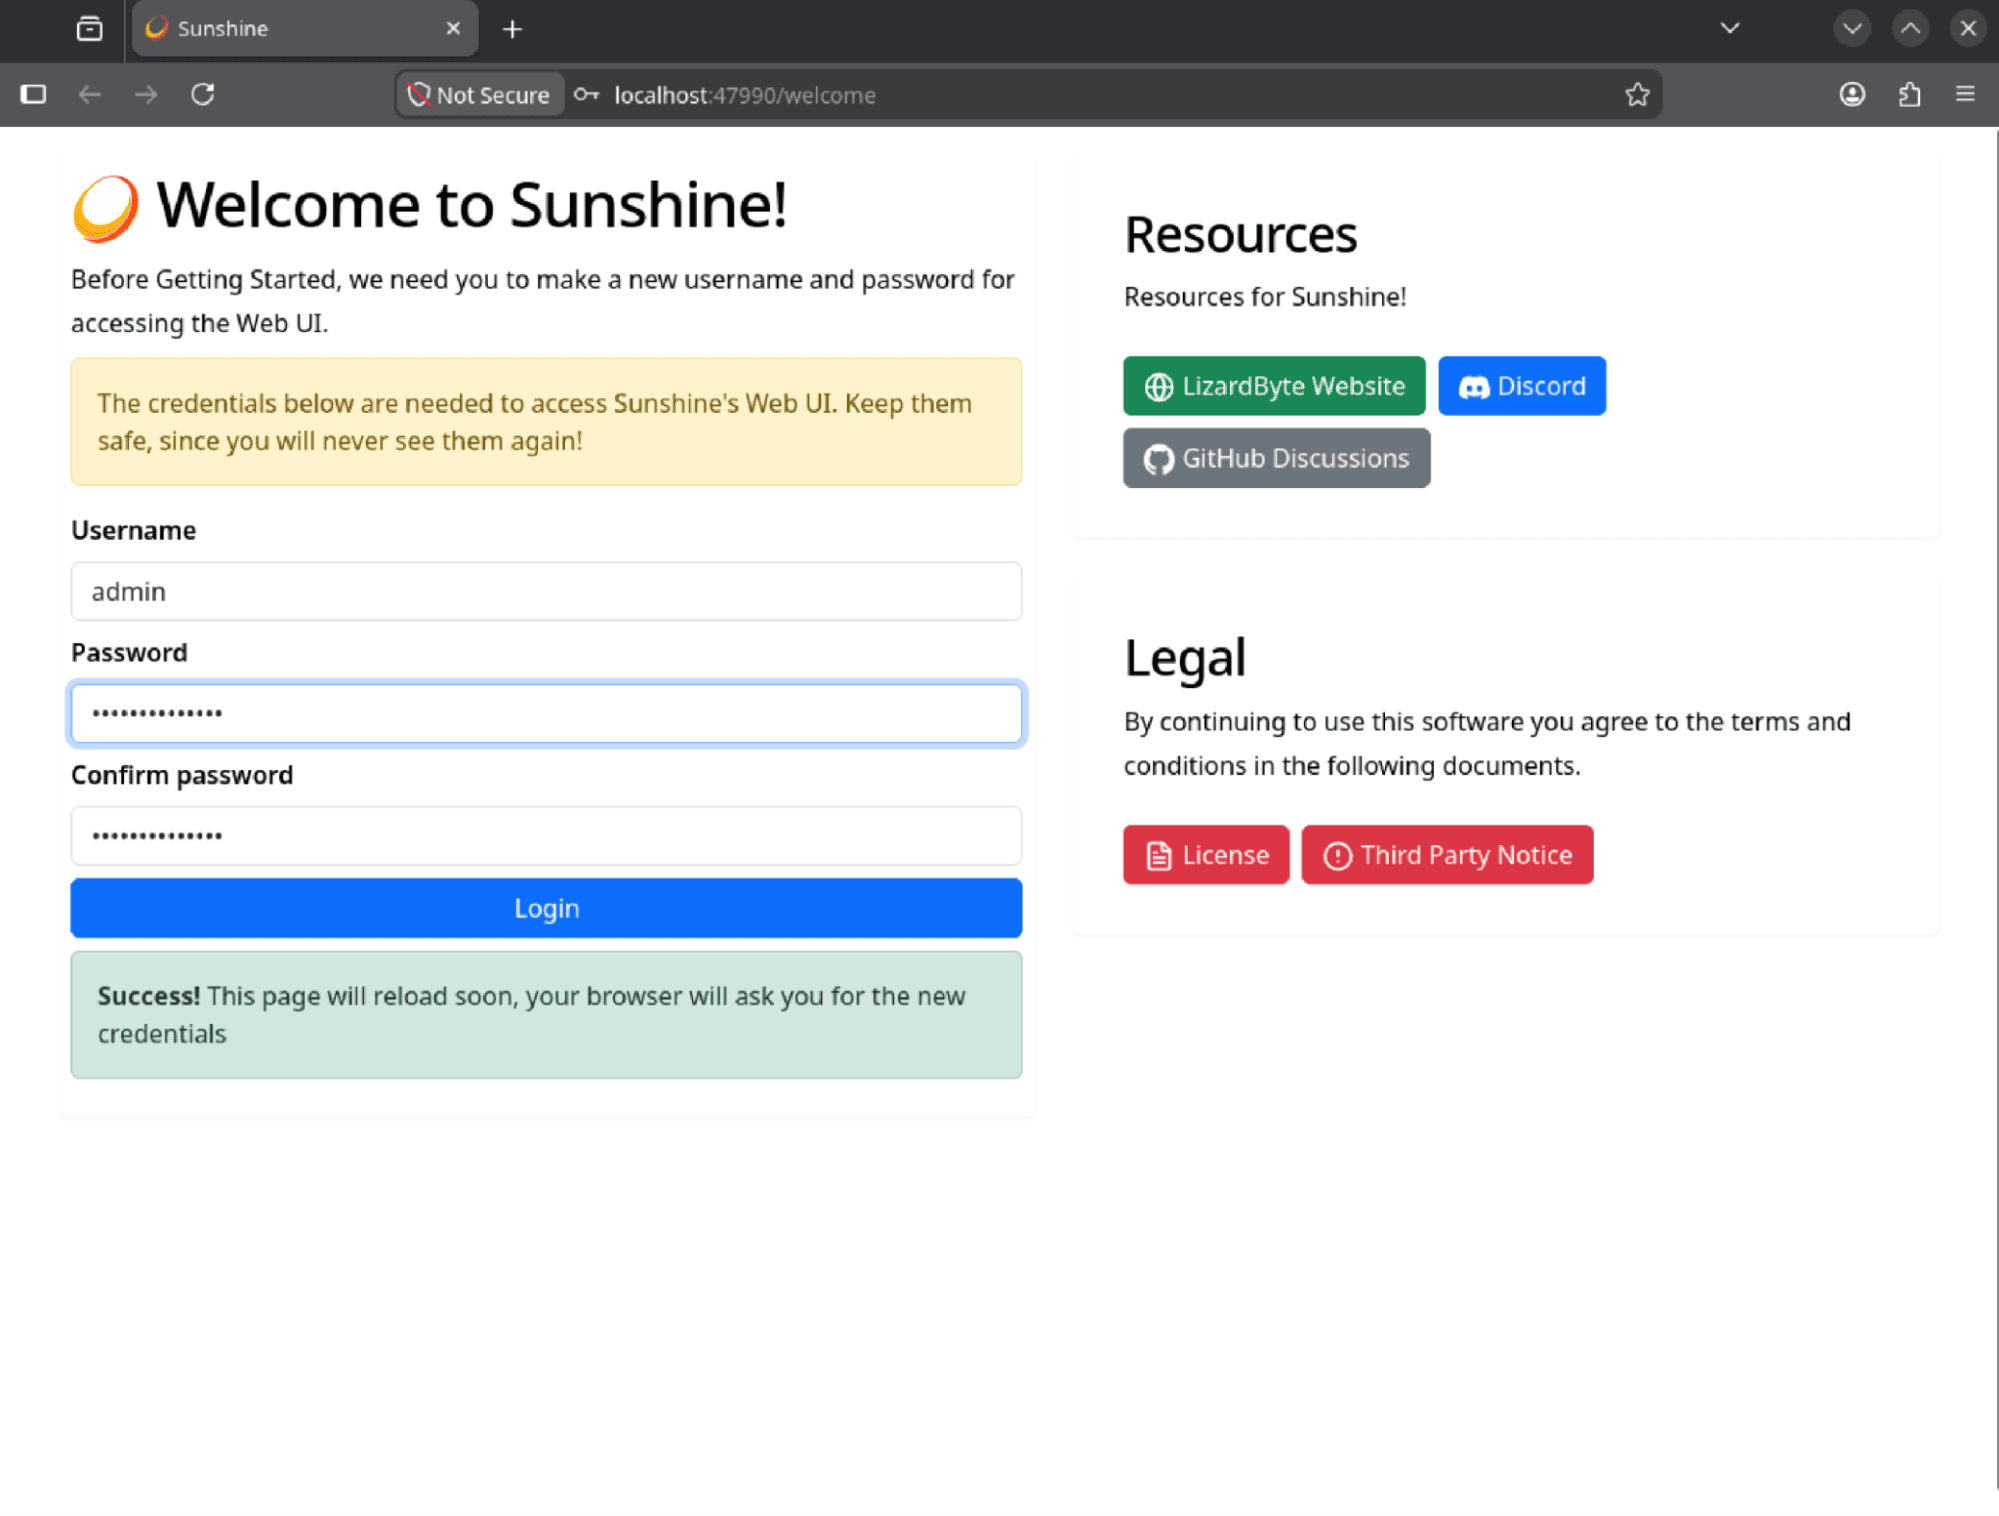The image size is (1999, 1516).
Task: Open the list all tabs dropdown arrow
Action: click(x=1730, y=28)
